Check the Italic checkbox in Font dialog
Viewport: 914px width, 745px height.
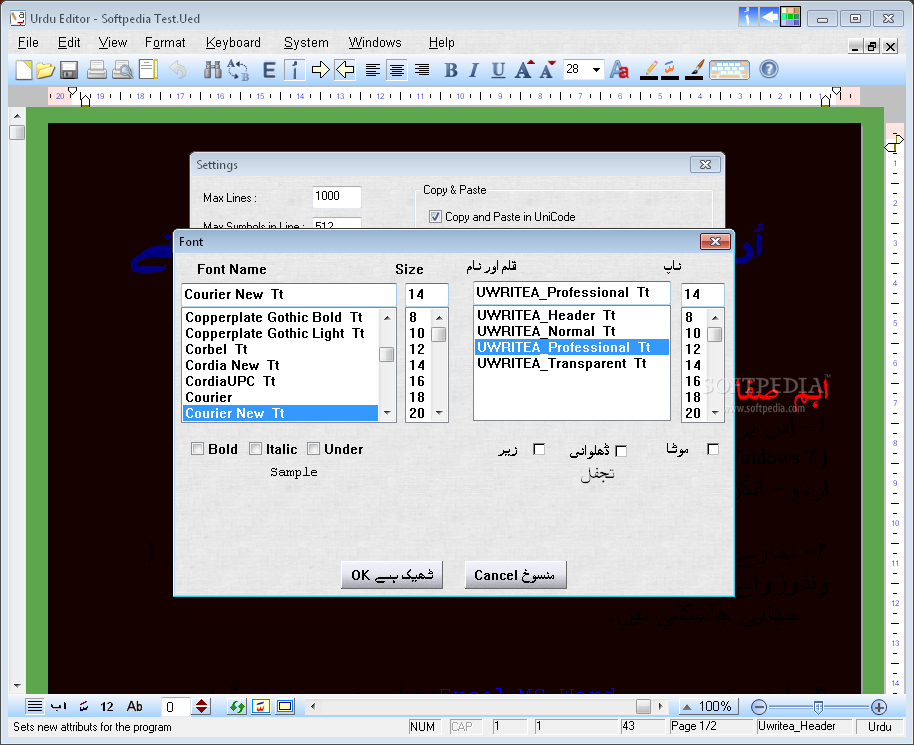(255, 449)
